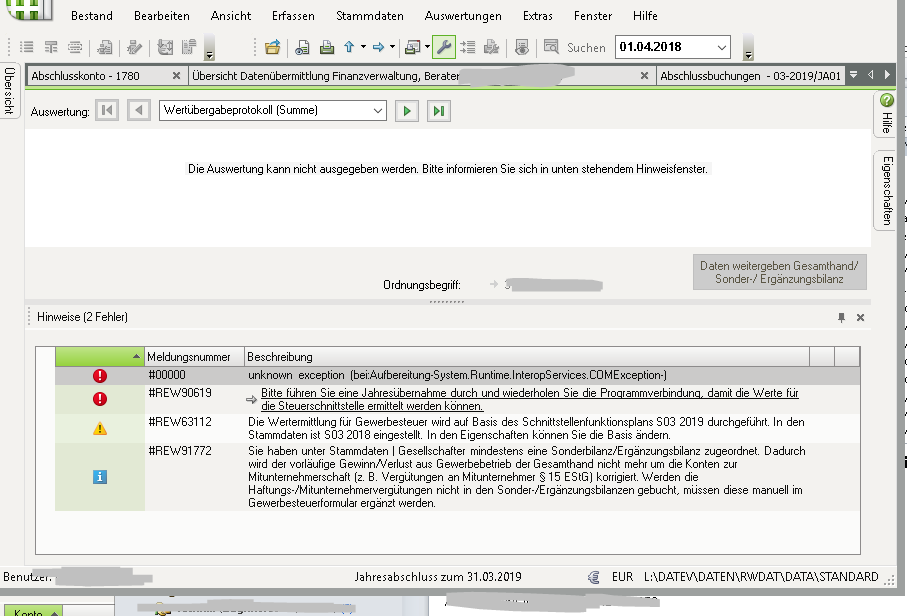This screenshot has width=907, height=616.
Task: Open the Auswertungen menu
Action: click(463, 16)
